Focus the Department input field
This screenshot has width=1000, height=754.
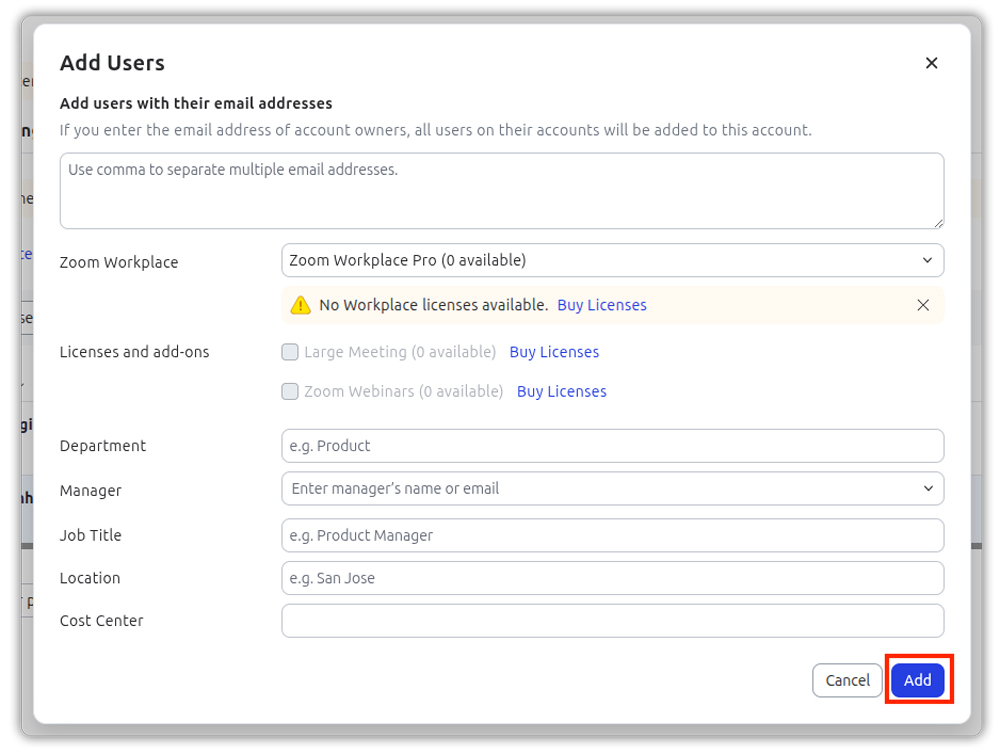coord(612,446)
